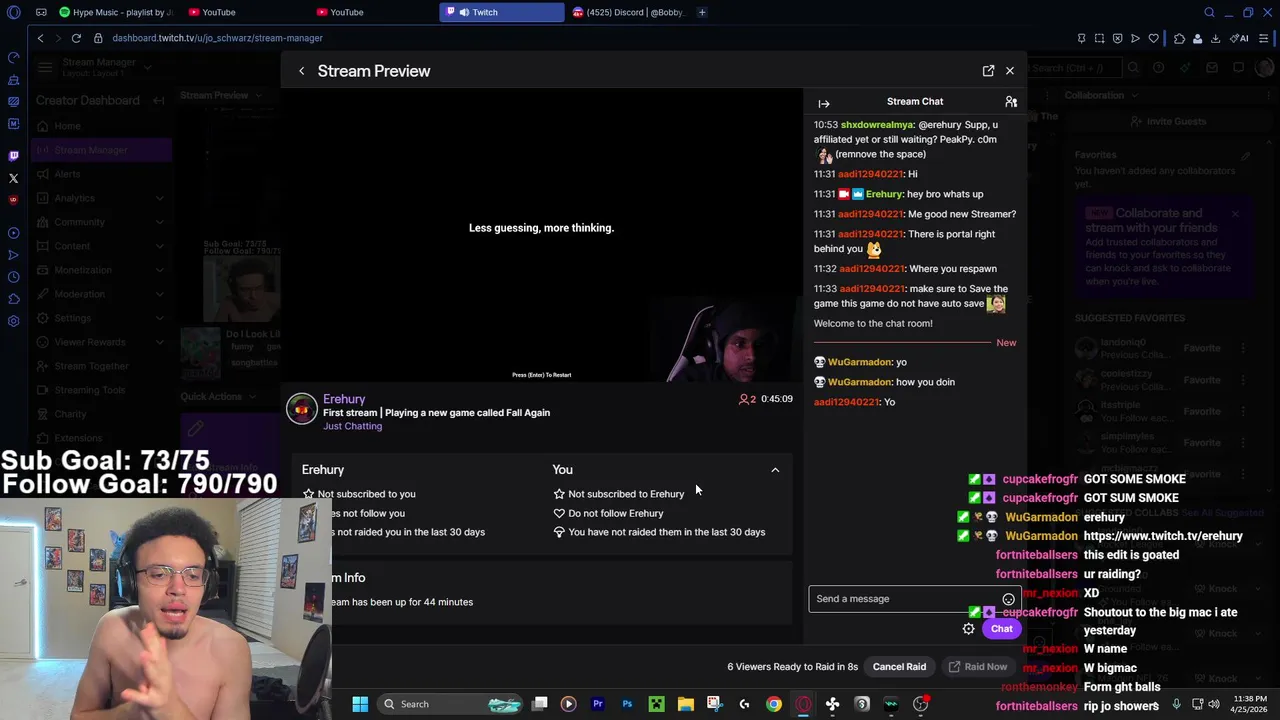Open the Stream Preview panel dropdown

point(259,95)
